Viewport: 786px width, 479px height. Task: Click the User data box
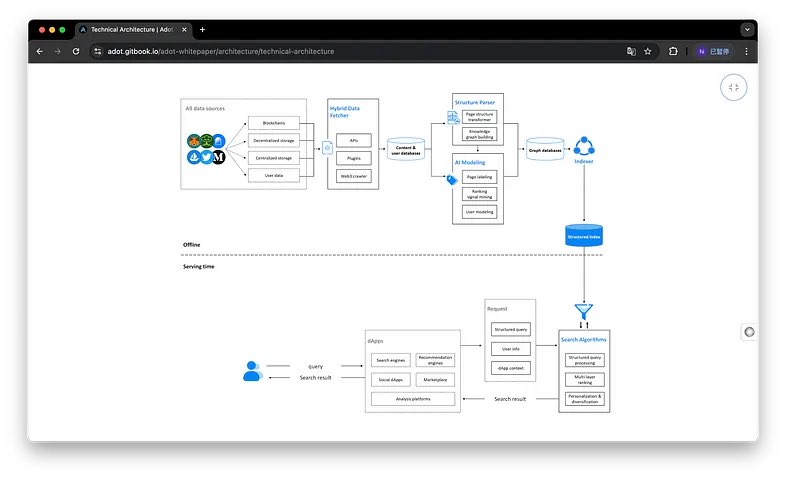274,175
